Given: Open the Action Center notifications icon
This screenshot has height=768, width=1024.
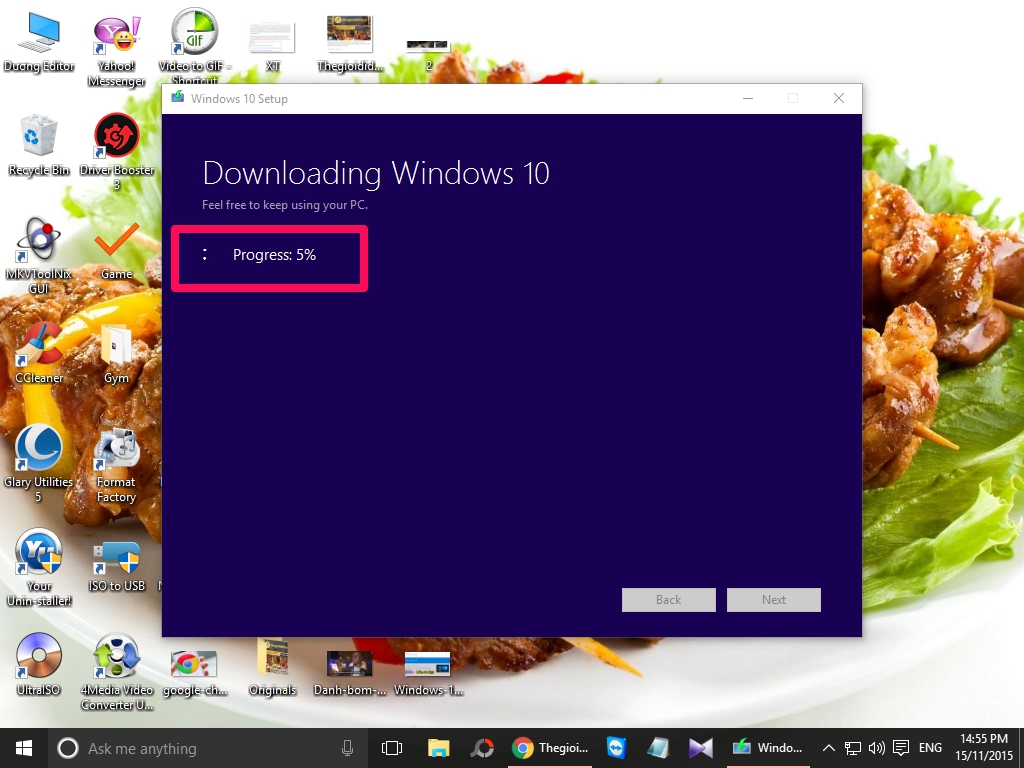Looking at the screenshot, I should coord(901,748).
